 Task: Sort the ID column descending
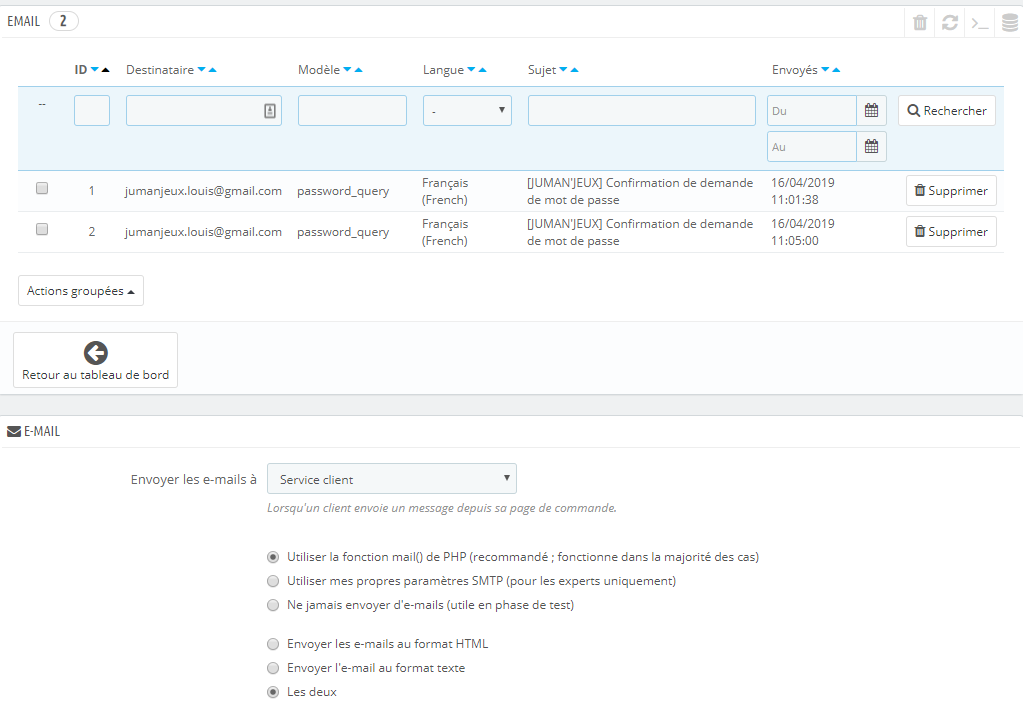pos(95,69)
